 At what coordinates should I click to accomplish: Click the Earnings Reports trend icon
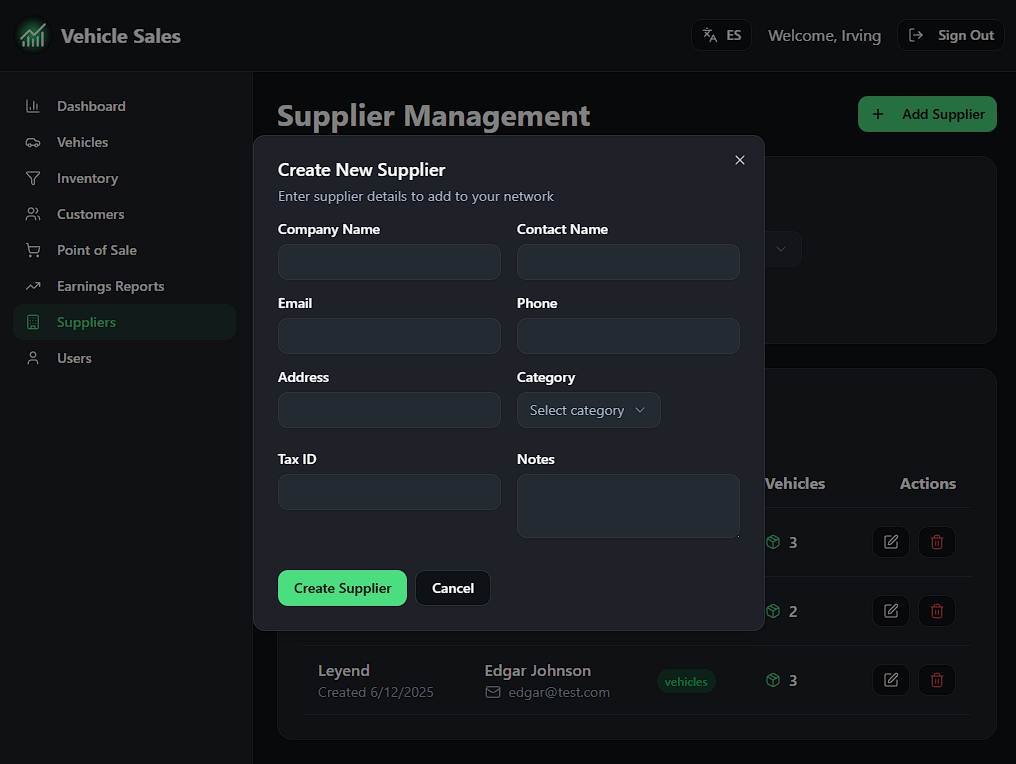click(x=33, y=286)
